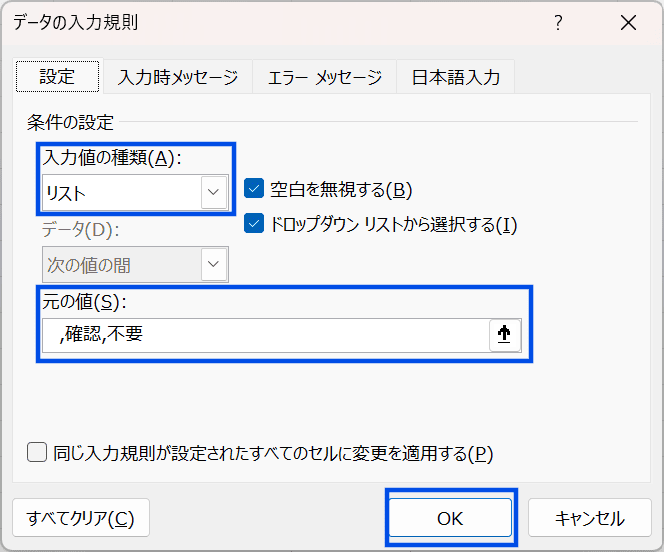664x552 pixels.
Task: Click the arrow on the リスト combo box
Action: tap(214, 192)
